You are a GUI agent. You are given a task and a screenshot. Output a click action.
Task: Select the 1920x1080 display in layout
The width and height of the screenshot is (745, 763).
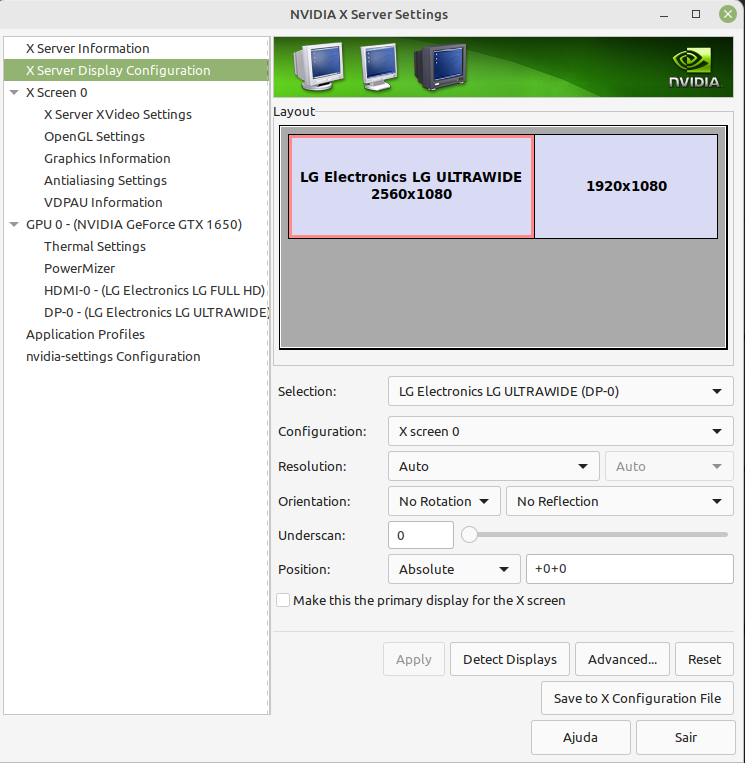click(626, 186)
